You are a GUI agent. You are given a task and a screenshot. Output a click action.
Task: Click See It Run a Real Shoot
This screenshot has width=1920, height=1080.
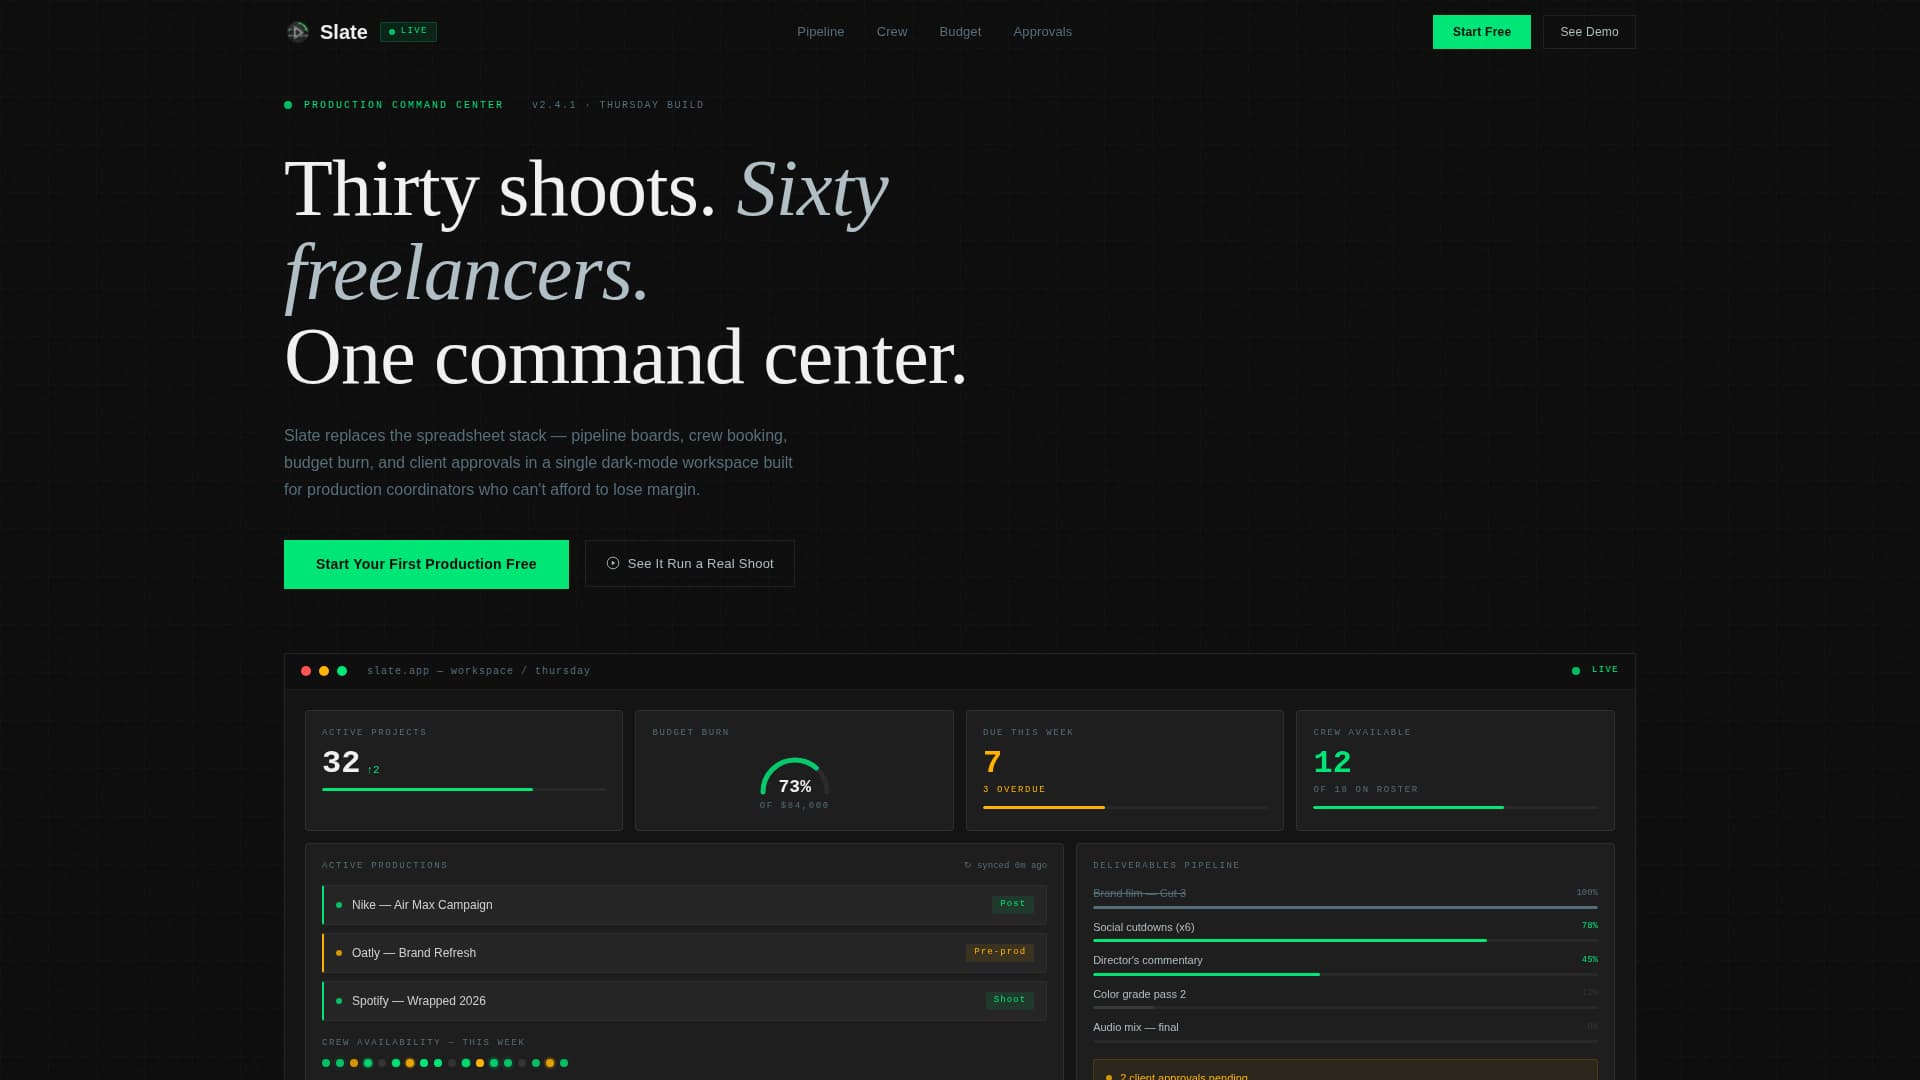click(x=690, y=564)
